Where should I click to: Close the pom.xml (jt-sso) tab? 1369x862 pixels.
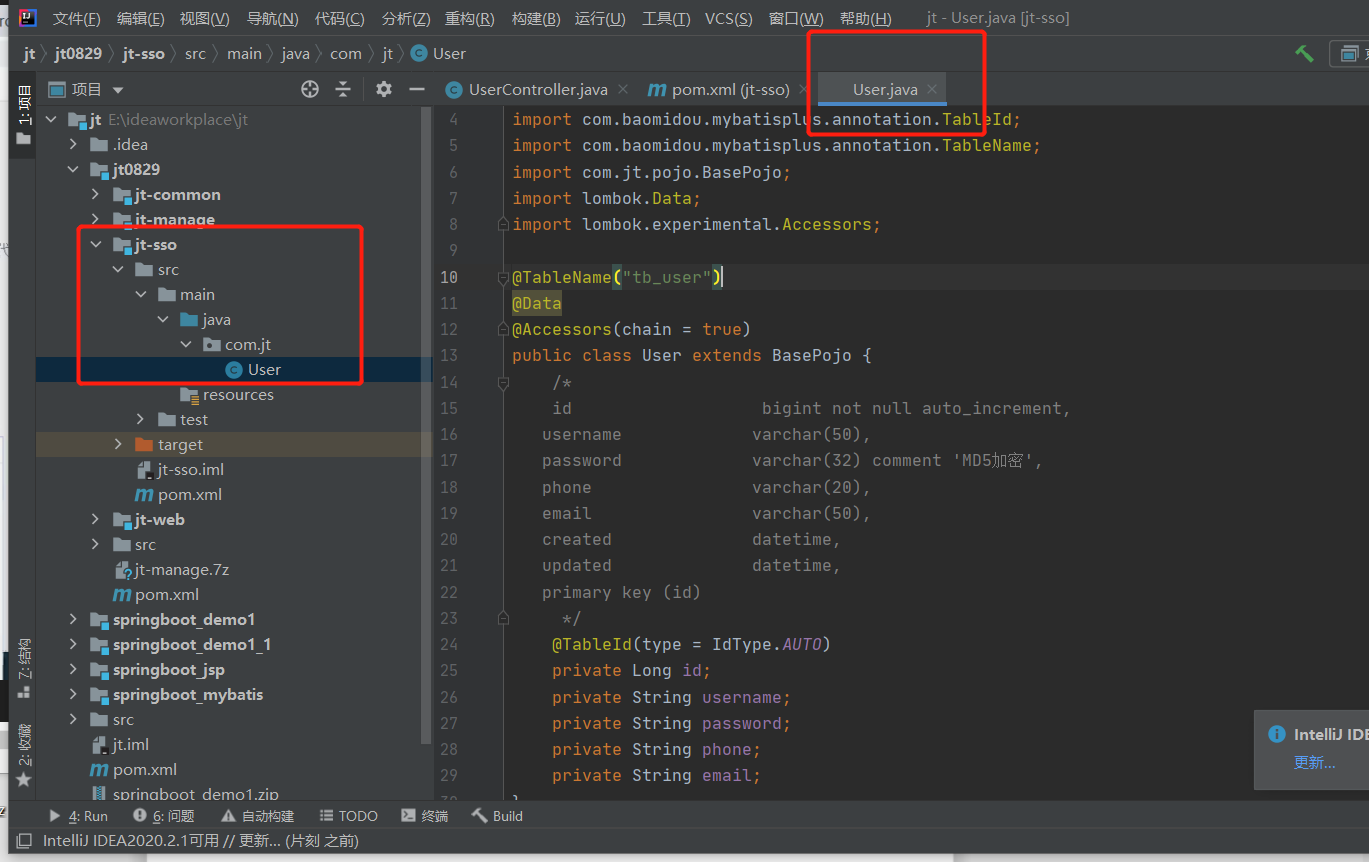[805, 90]
